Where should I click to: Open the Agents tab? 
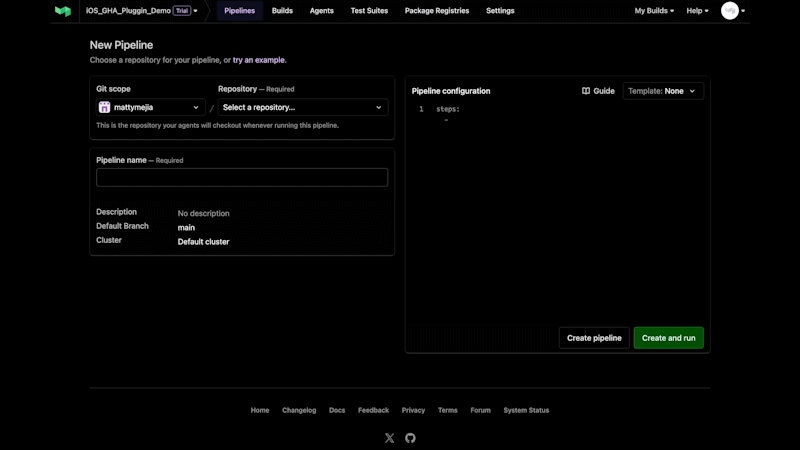321,11
